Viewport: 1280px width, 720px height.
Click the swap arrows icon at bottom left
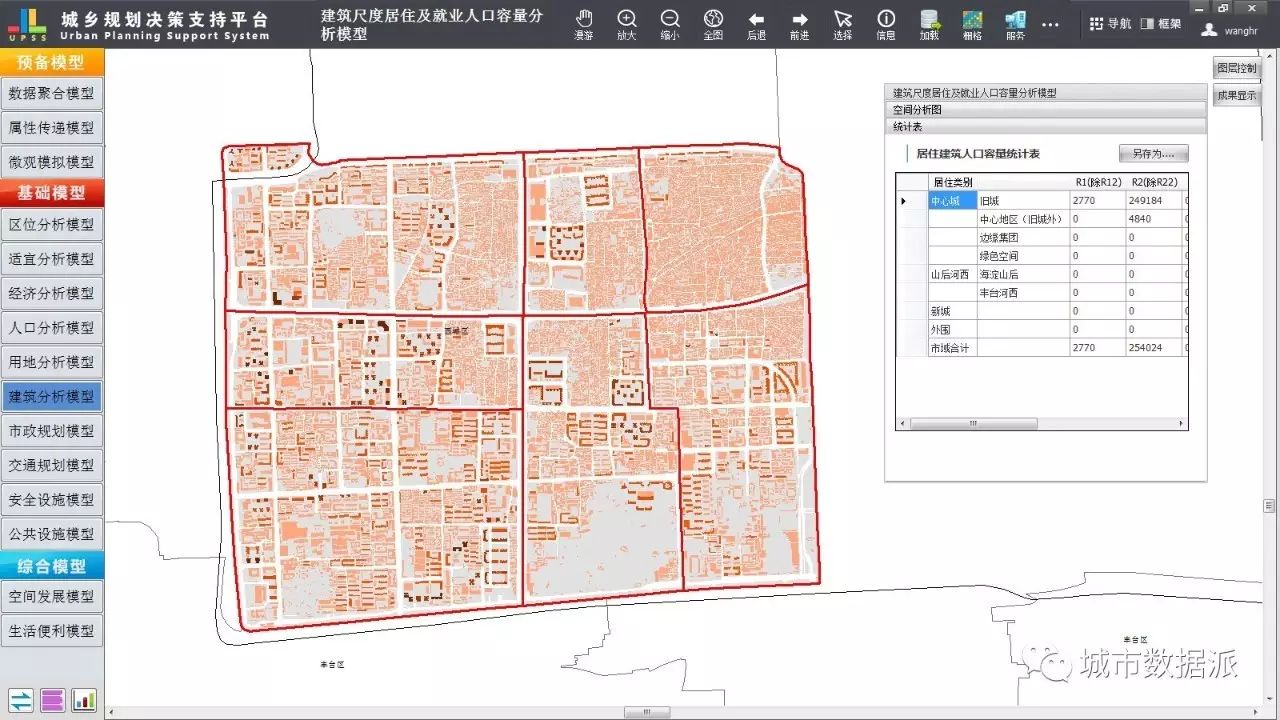(21, 700)
